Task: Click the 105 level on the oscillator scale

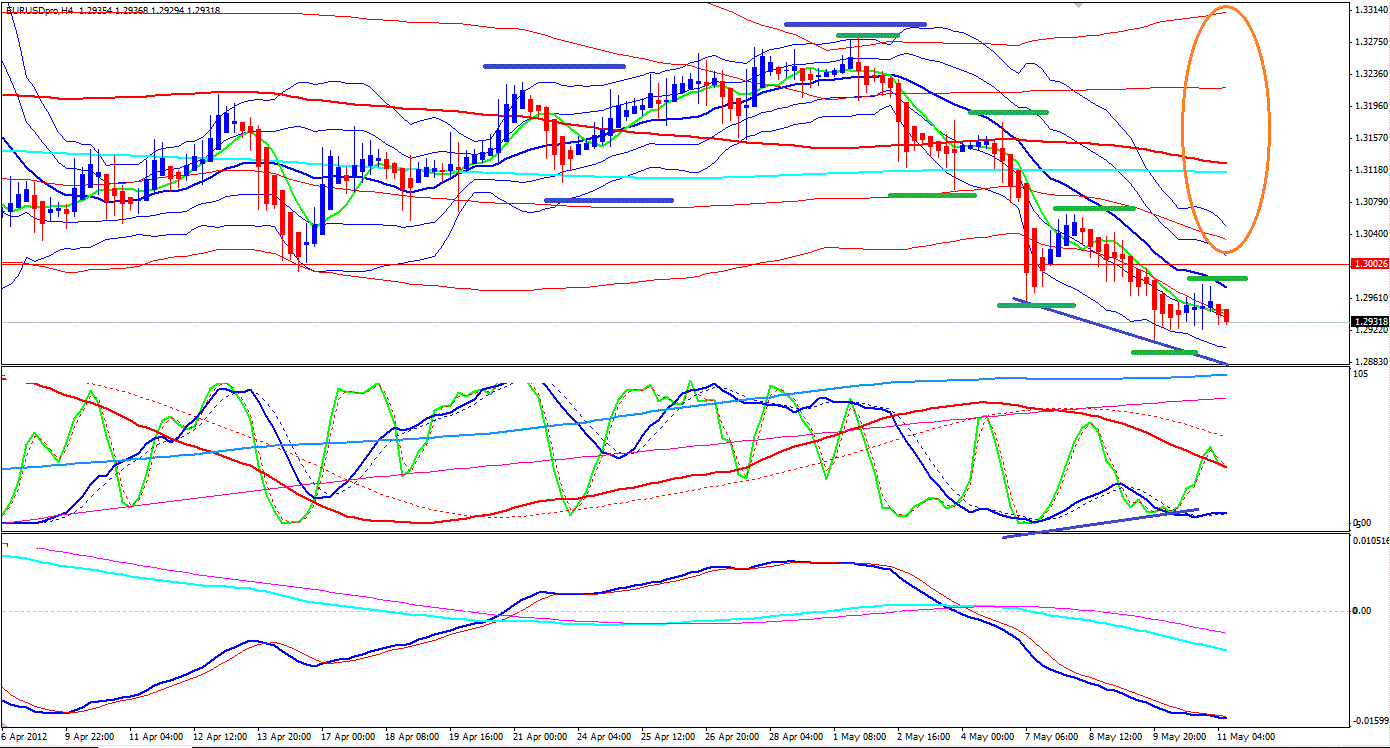Action: [1360, 374]
